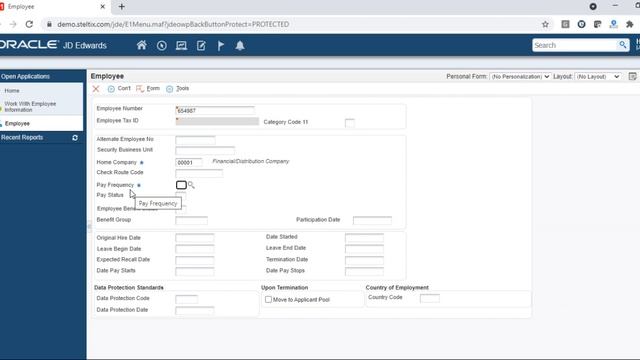Click the Alternate Employee No field
Viewport: 640px width, 360px height.
195,140
